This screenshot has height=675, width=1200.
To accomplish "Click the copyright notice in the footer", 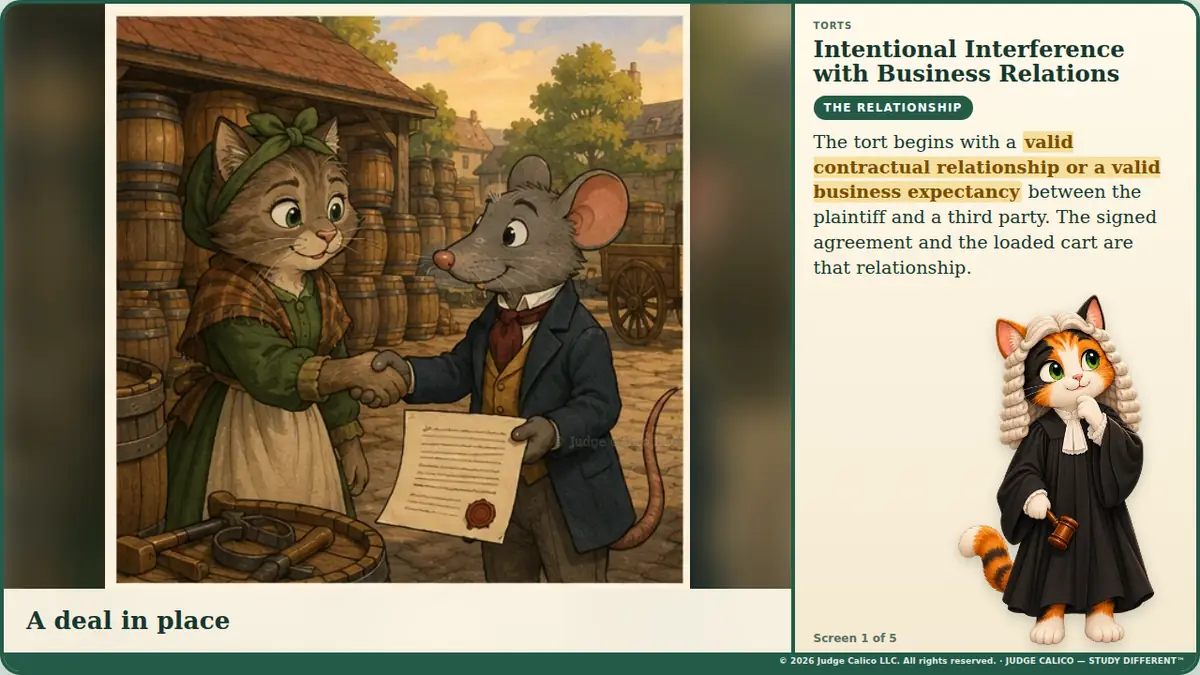I will 983,661.
